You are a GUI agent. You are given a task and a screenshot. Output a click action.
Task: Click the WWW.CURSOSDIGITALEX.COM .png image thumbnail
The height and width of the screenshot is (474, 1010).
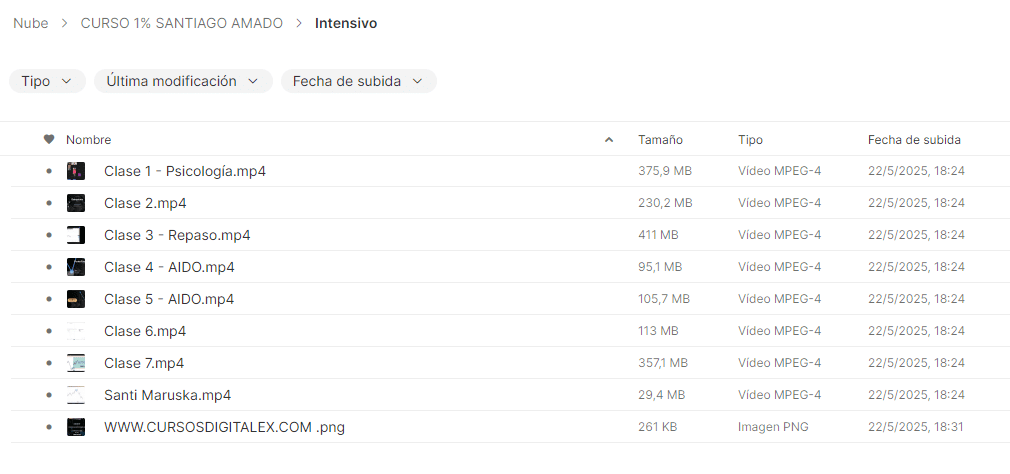[76, 427]
